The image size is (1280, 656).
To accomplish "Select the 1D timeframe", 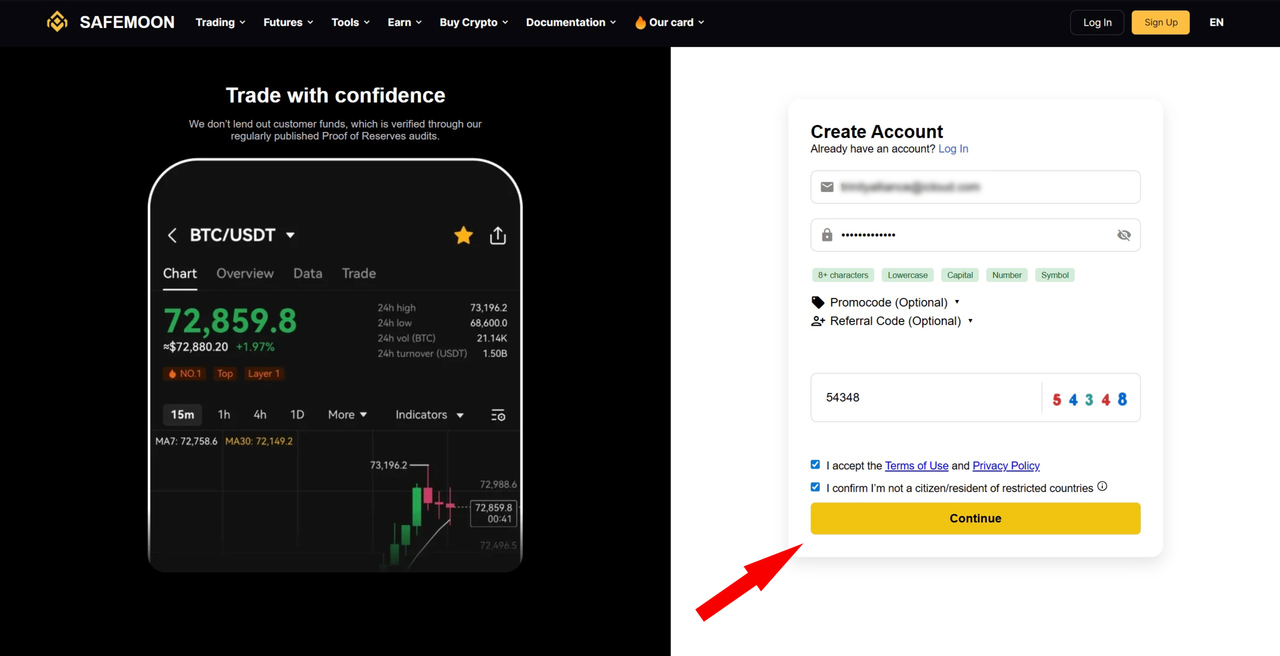I will pos(297,414).
